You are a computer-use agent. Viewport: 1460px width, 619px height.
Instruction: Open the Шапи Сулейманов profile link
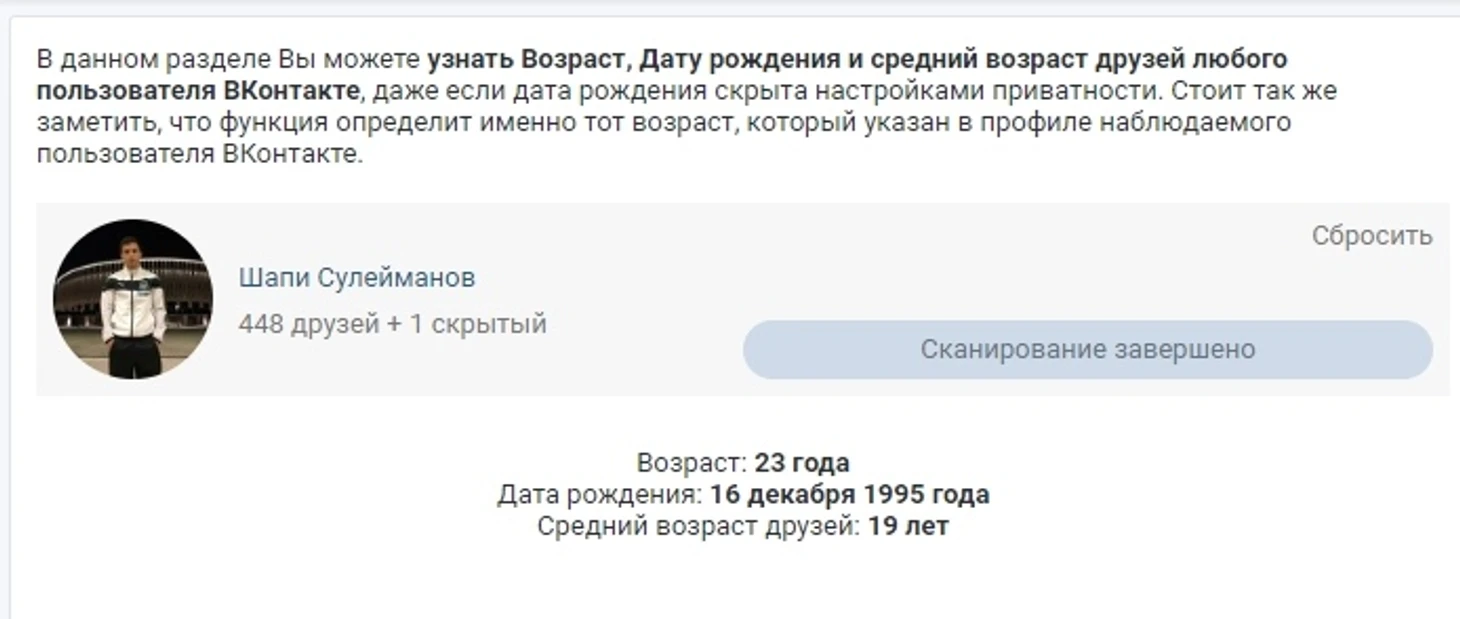(x=356, y=278)
